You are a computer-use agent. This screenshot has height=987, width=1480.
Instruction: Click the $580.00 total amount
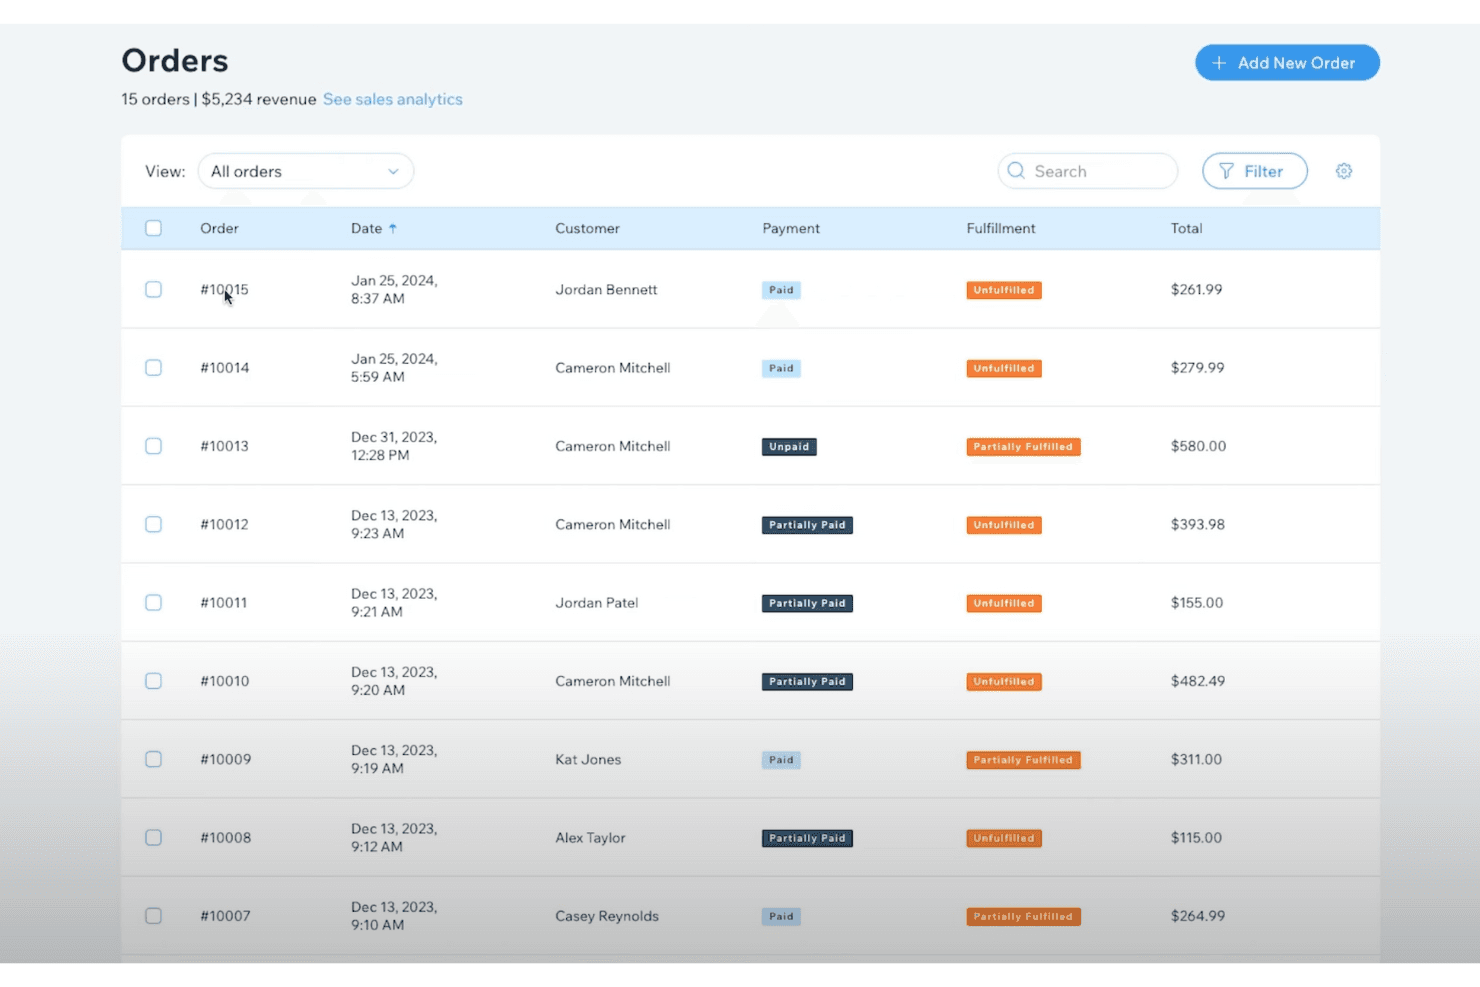[x=1198, y=446]
